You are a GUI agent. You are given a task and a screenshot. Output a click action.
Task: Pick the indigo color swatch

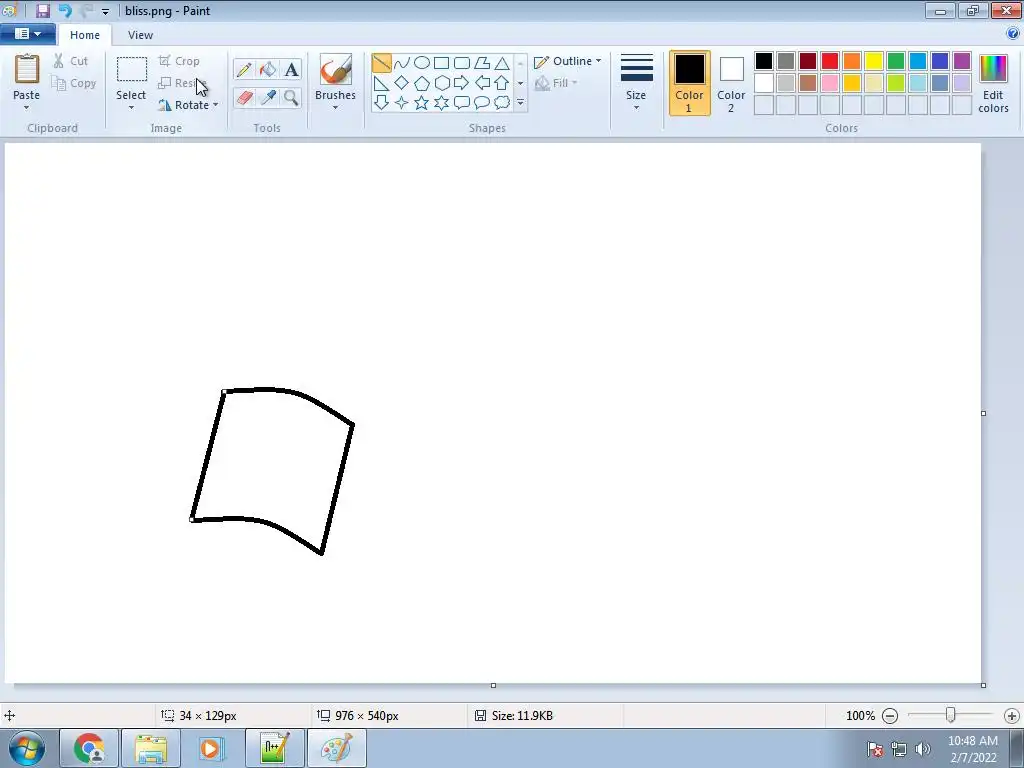pyautogui.click(x=940, y=61)
